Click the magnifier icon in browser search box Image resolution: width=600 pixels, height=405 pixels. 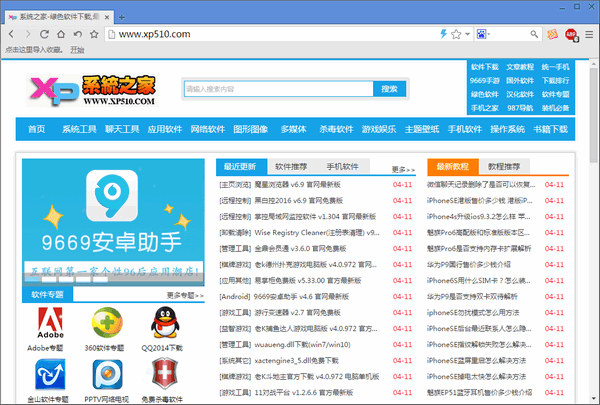tap(534, 34)
